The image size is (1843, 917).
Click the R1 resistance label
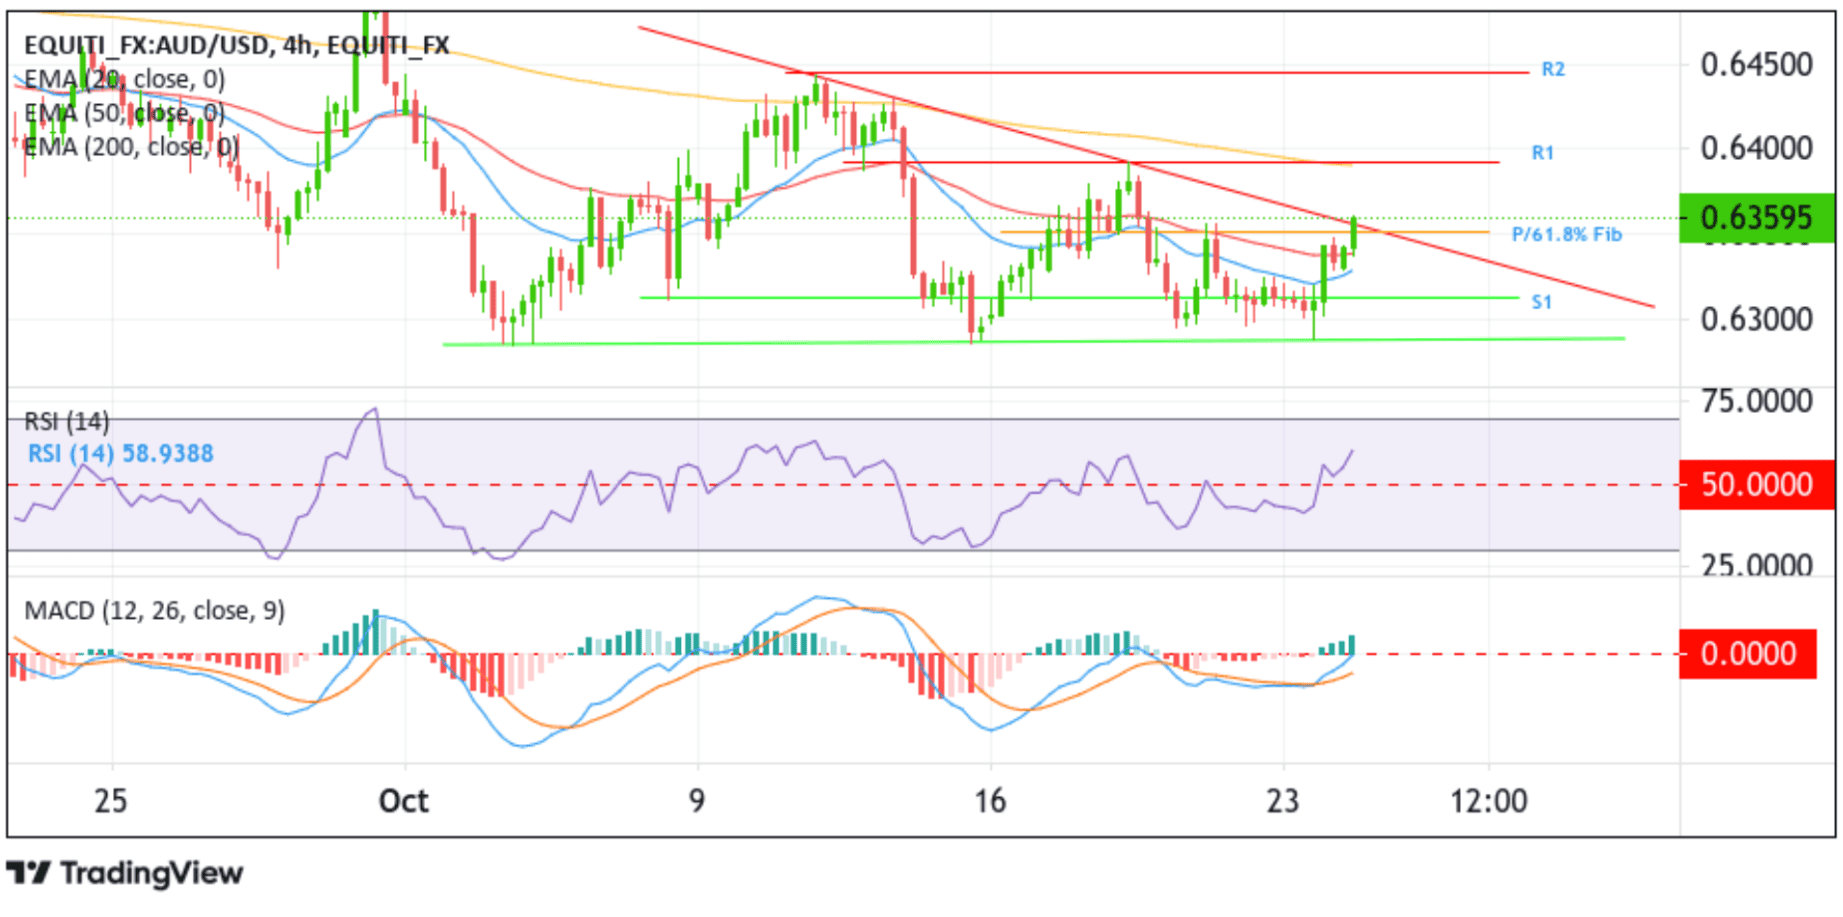1543,153
